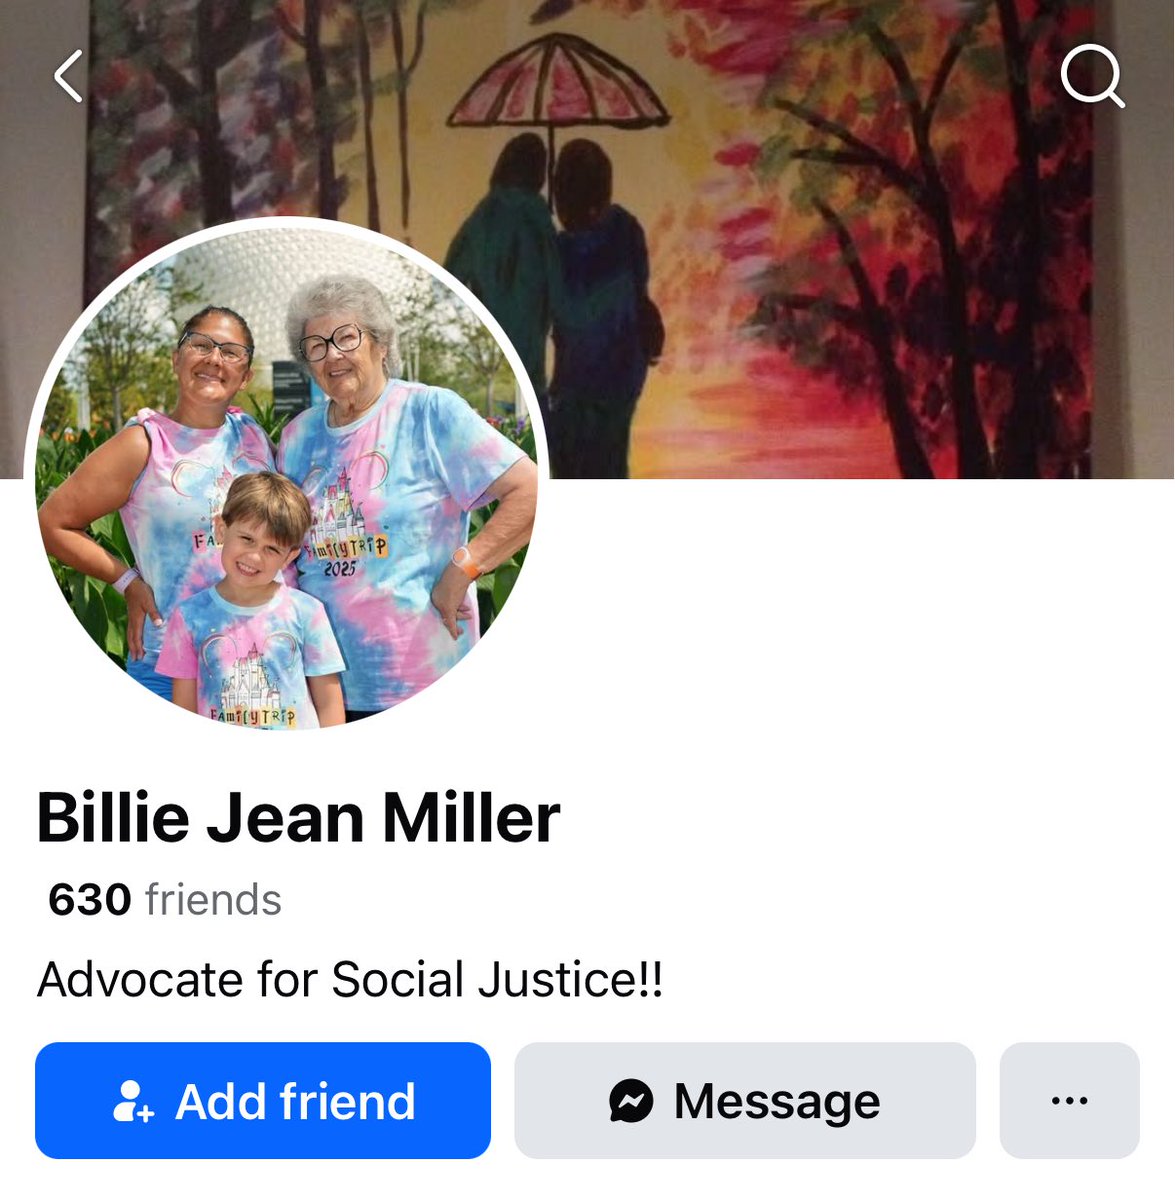1175x1200 pixels.
Task: Click the "Add friend" text label
Action: [295, 1101]
